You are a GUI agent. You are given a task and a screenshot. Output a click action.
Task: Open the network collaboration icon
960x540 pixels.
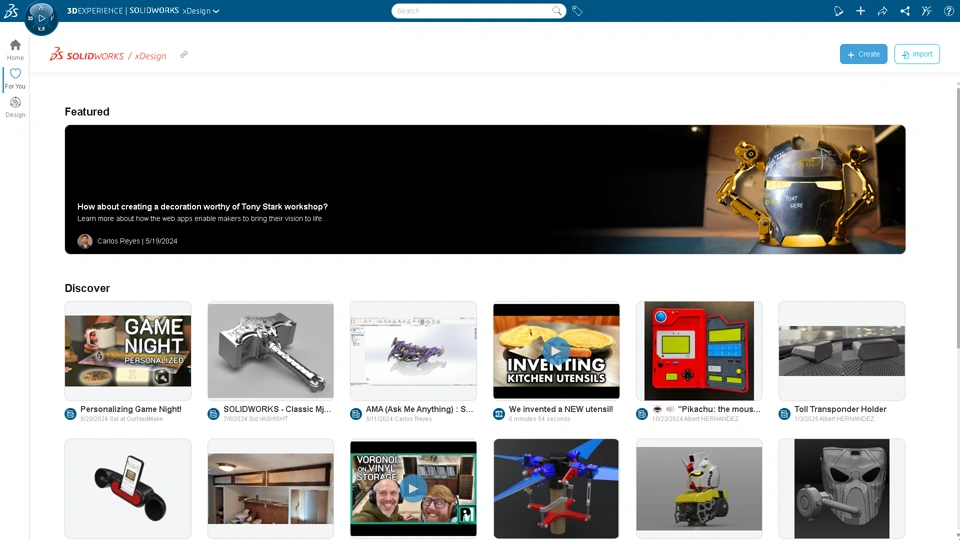point(904,11)
